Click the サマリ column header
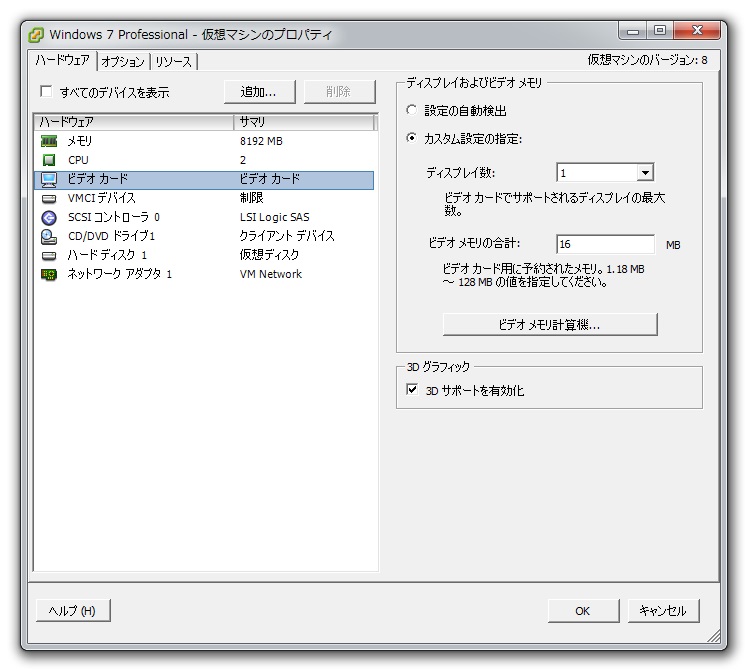748x671 pixels. [304, 122]
